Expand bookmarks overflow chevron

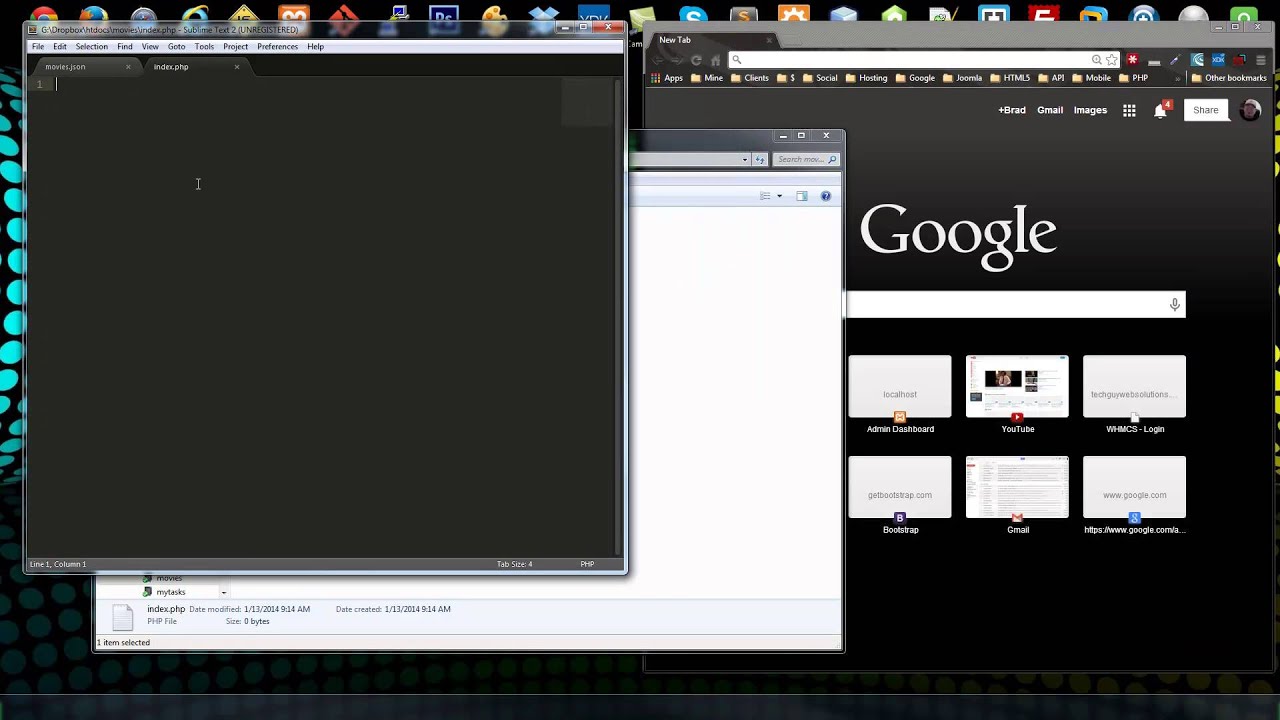[x=1178, y=78]
